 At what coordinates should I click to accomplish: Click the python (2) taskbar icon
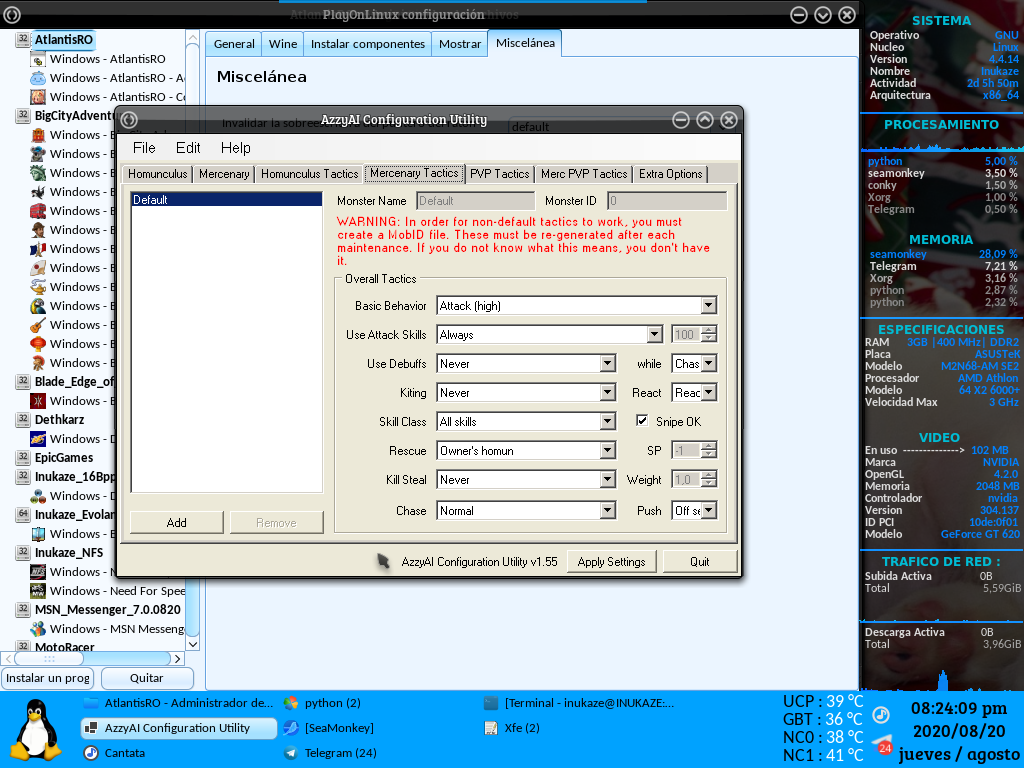291,703
